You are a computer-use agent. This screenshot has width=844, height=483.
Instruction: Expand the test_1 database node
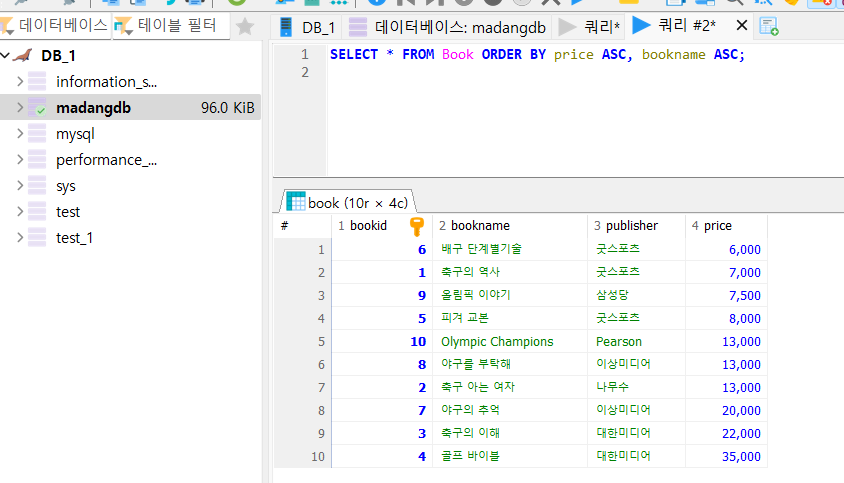tap(20, 237)
